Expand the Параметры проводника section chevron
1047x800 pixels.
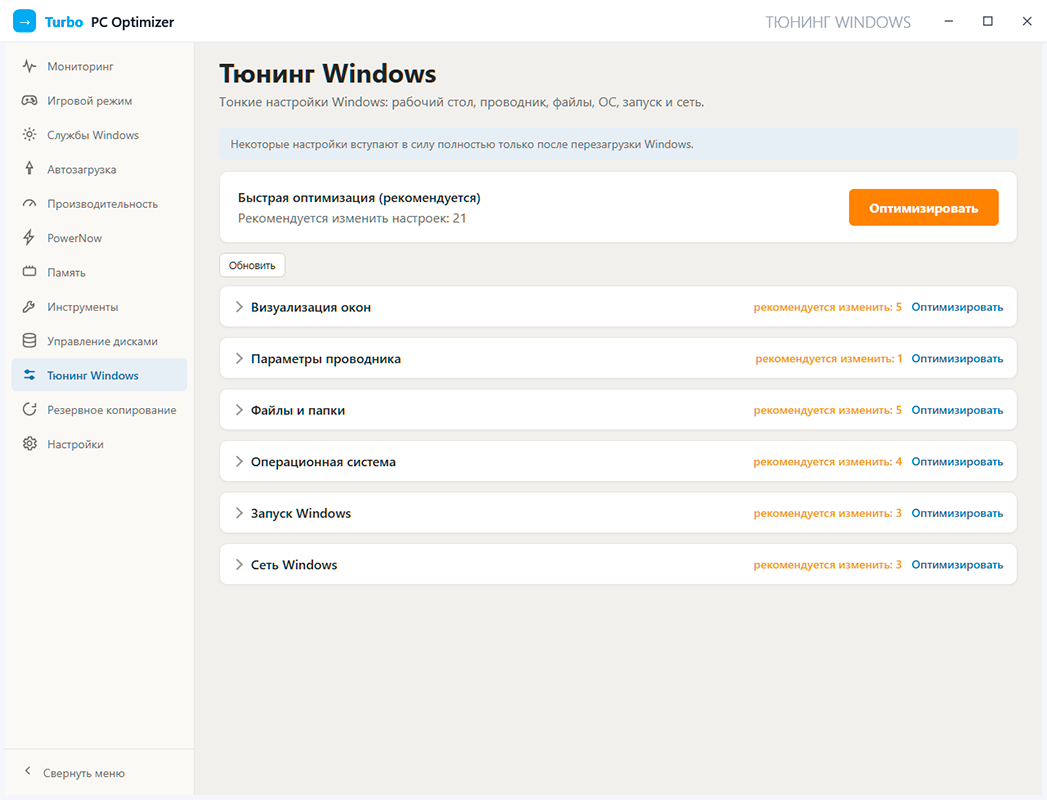coord(239,358)
